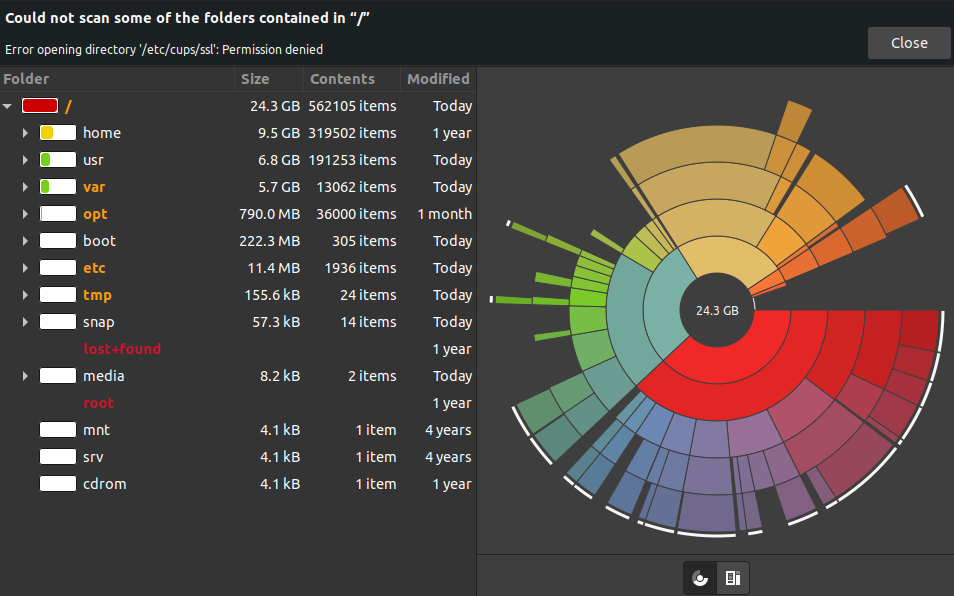Click the yellow usage bar next to home
The width and height of the screenshot is (954, 596).
click(58, 133)
